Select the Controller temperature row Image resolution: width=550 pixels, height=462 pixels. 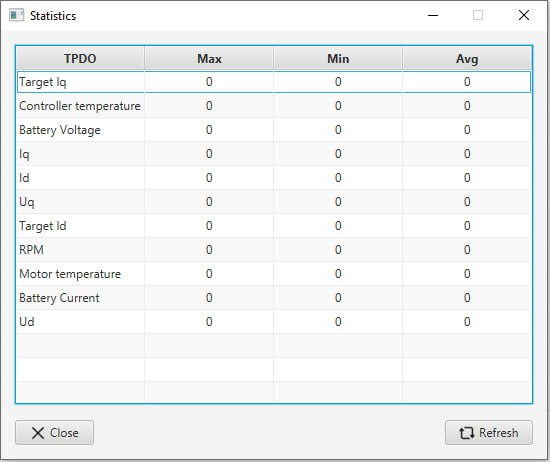pyautogui.click(x=274, y=106)
